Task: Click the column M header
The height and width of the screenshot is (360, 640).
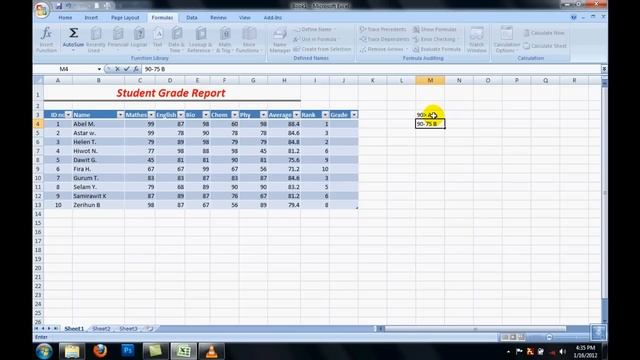Action: pos(430,80)
